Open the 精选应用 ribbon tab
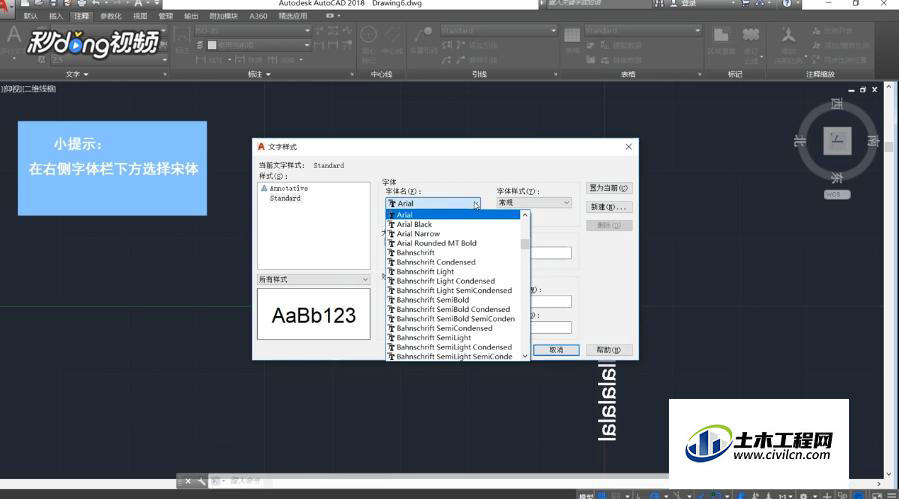The image size is (899, 499). (293, 16)
